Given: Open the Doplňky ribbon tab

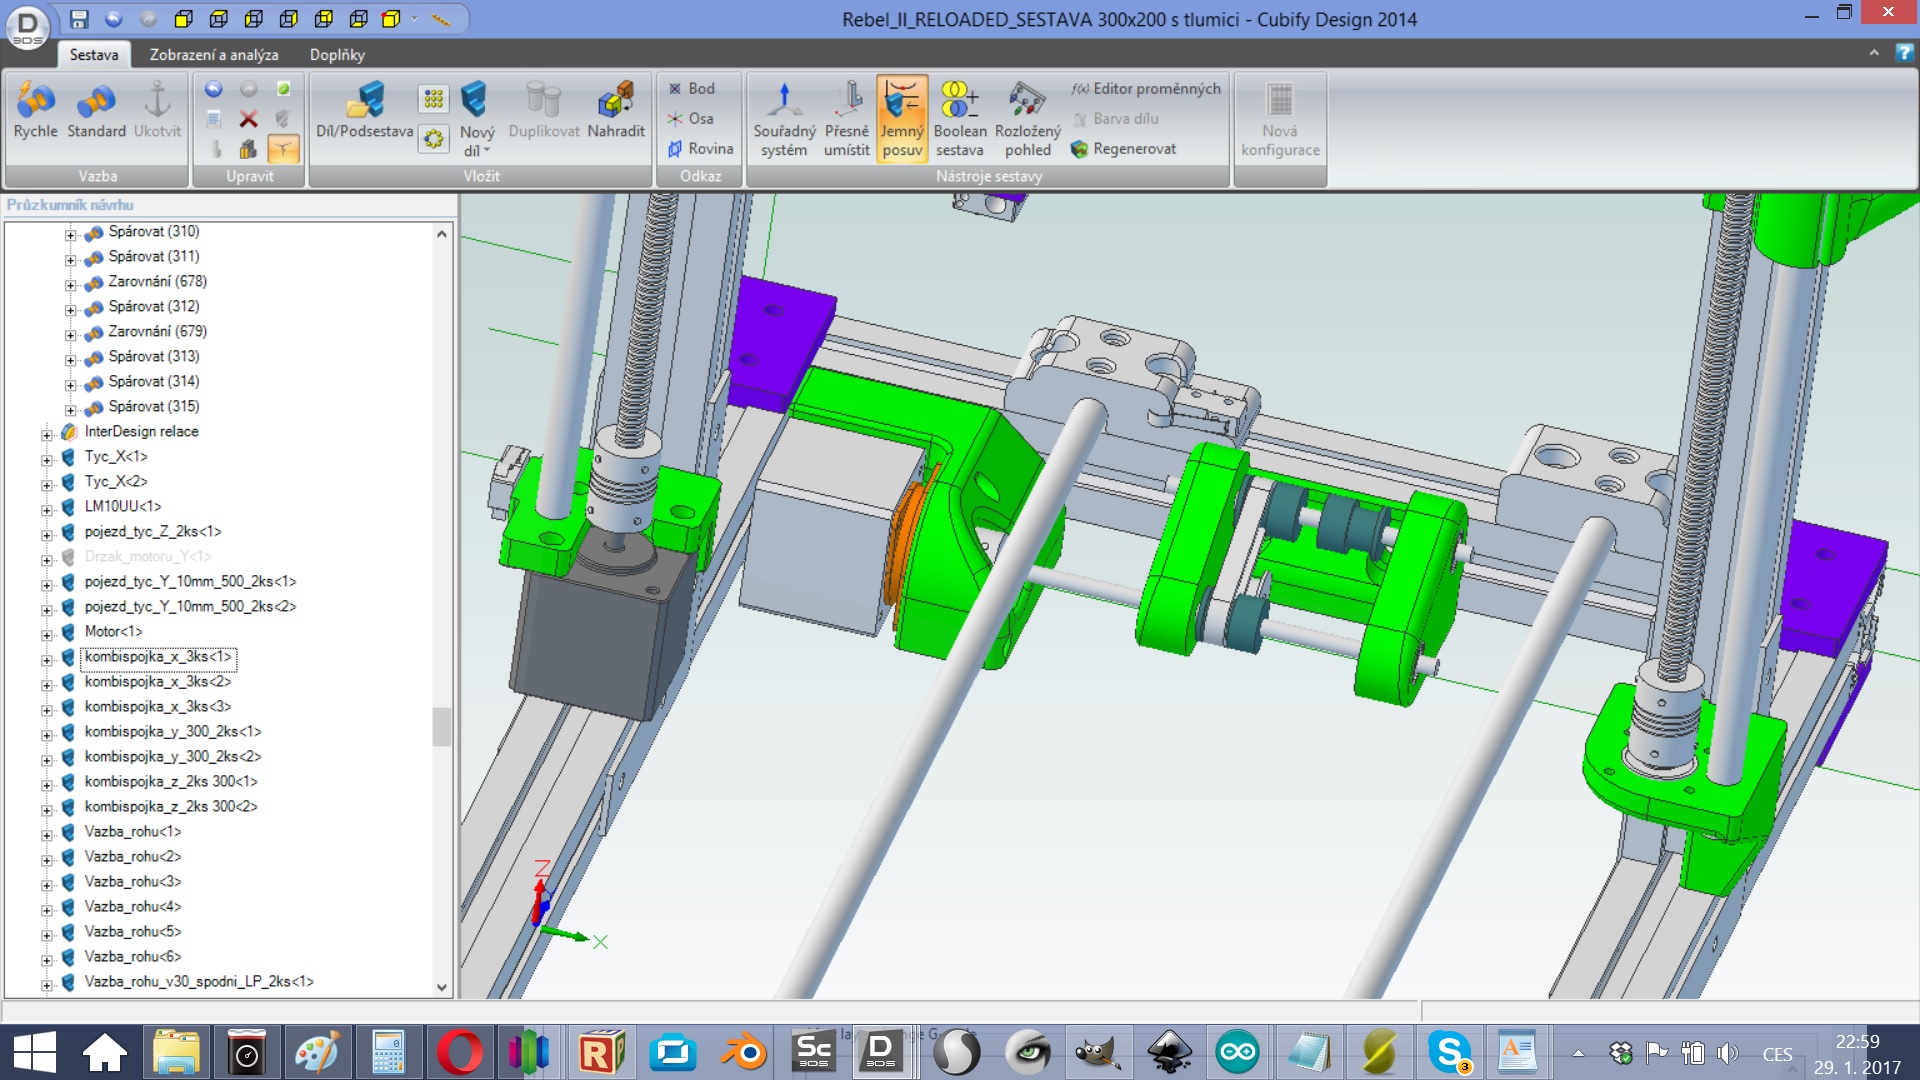Looking at the screenshot, I should click(x=336, y=55).
